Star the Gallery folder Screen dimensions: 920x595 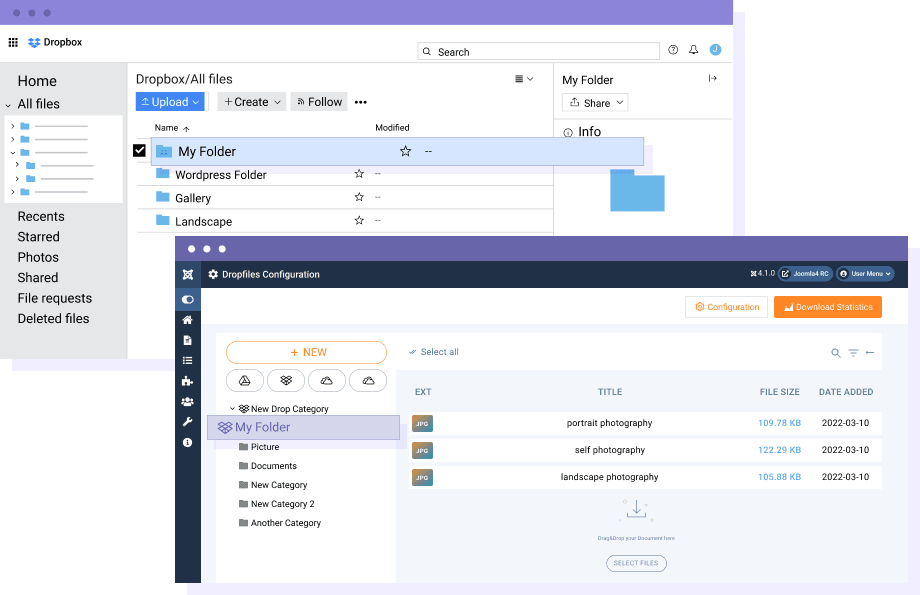coord(359,198)
